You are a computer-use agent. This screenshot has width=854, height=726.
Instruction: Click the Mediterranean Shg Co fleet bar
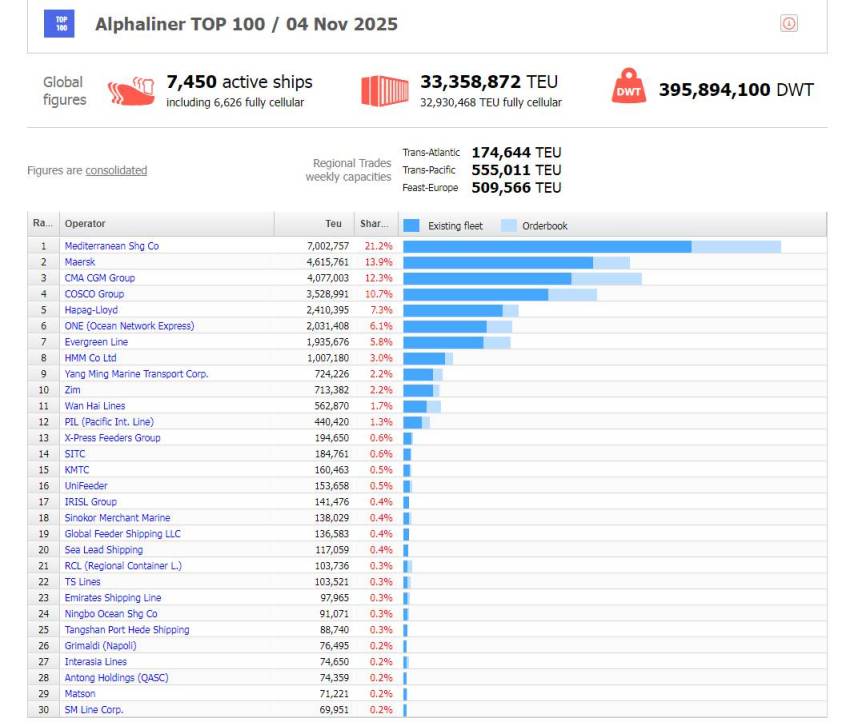click(x=547, y=246)
